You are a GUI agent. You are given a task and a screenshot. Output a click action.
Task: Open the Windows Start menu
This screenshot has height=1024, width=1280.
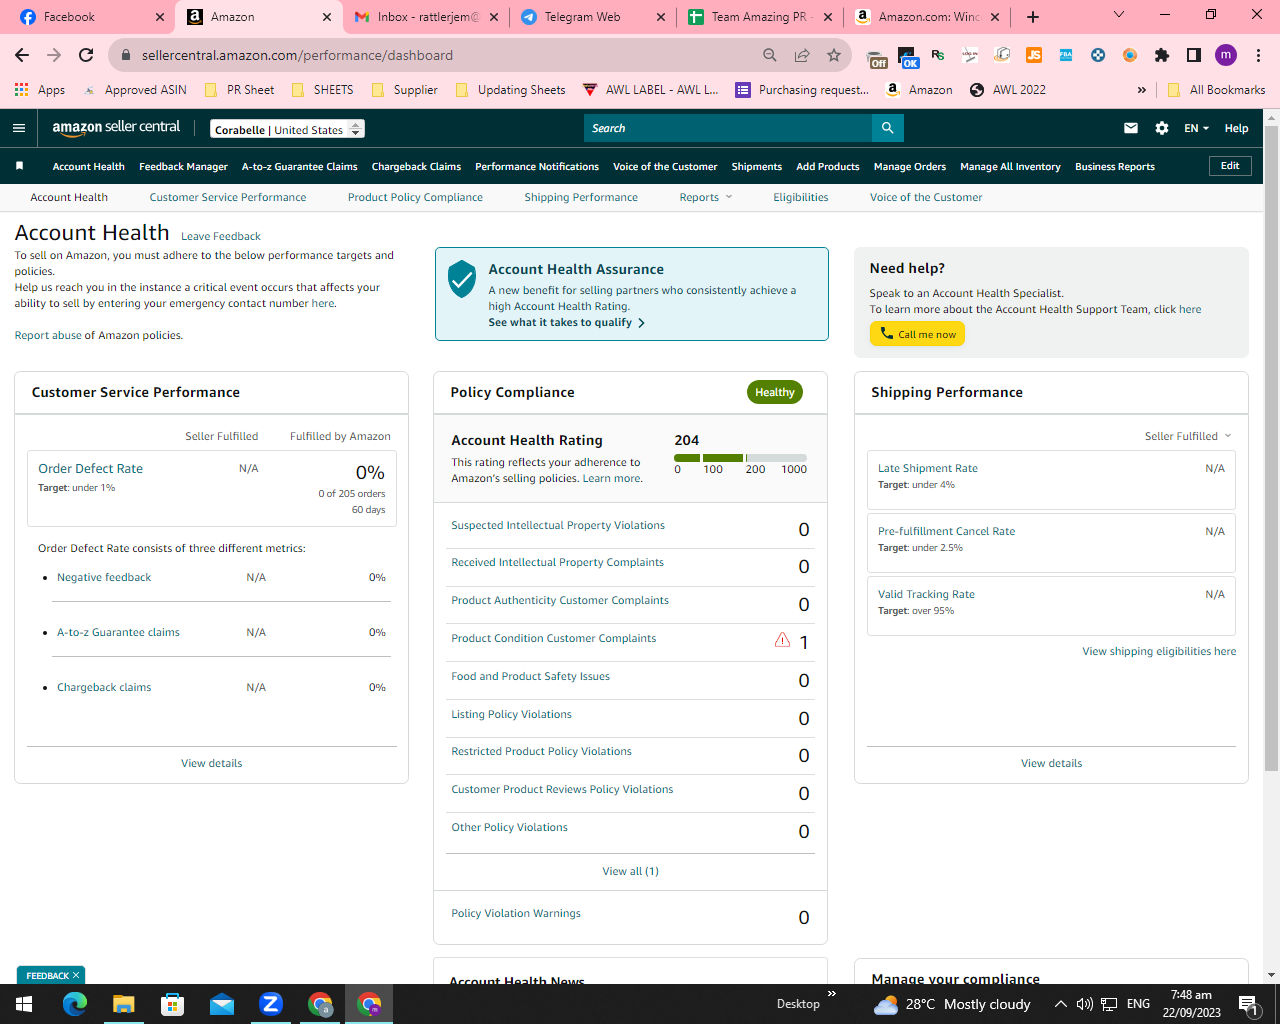(24, 1004)
